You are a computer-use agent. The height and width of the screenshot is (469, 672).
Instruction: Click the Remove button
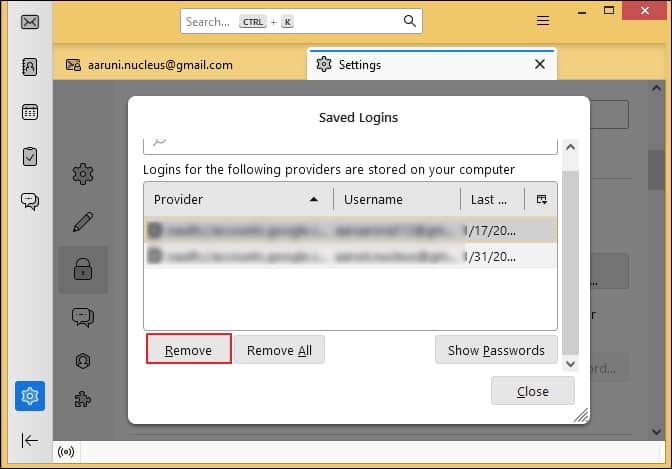click(189, 350)
